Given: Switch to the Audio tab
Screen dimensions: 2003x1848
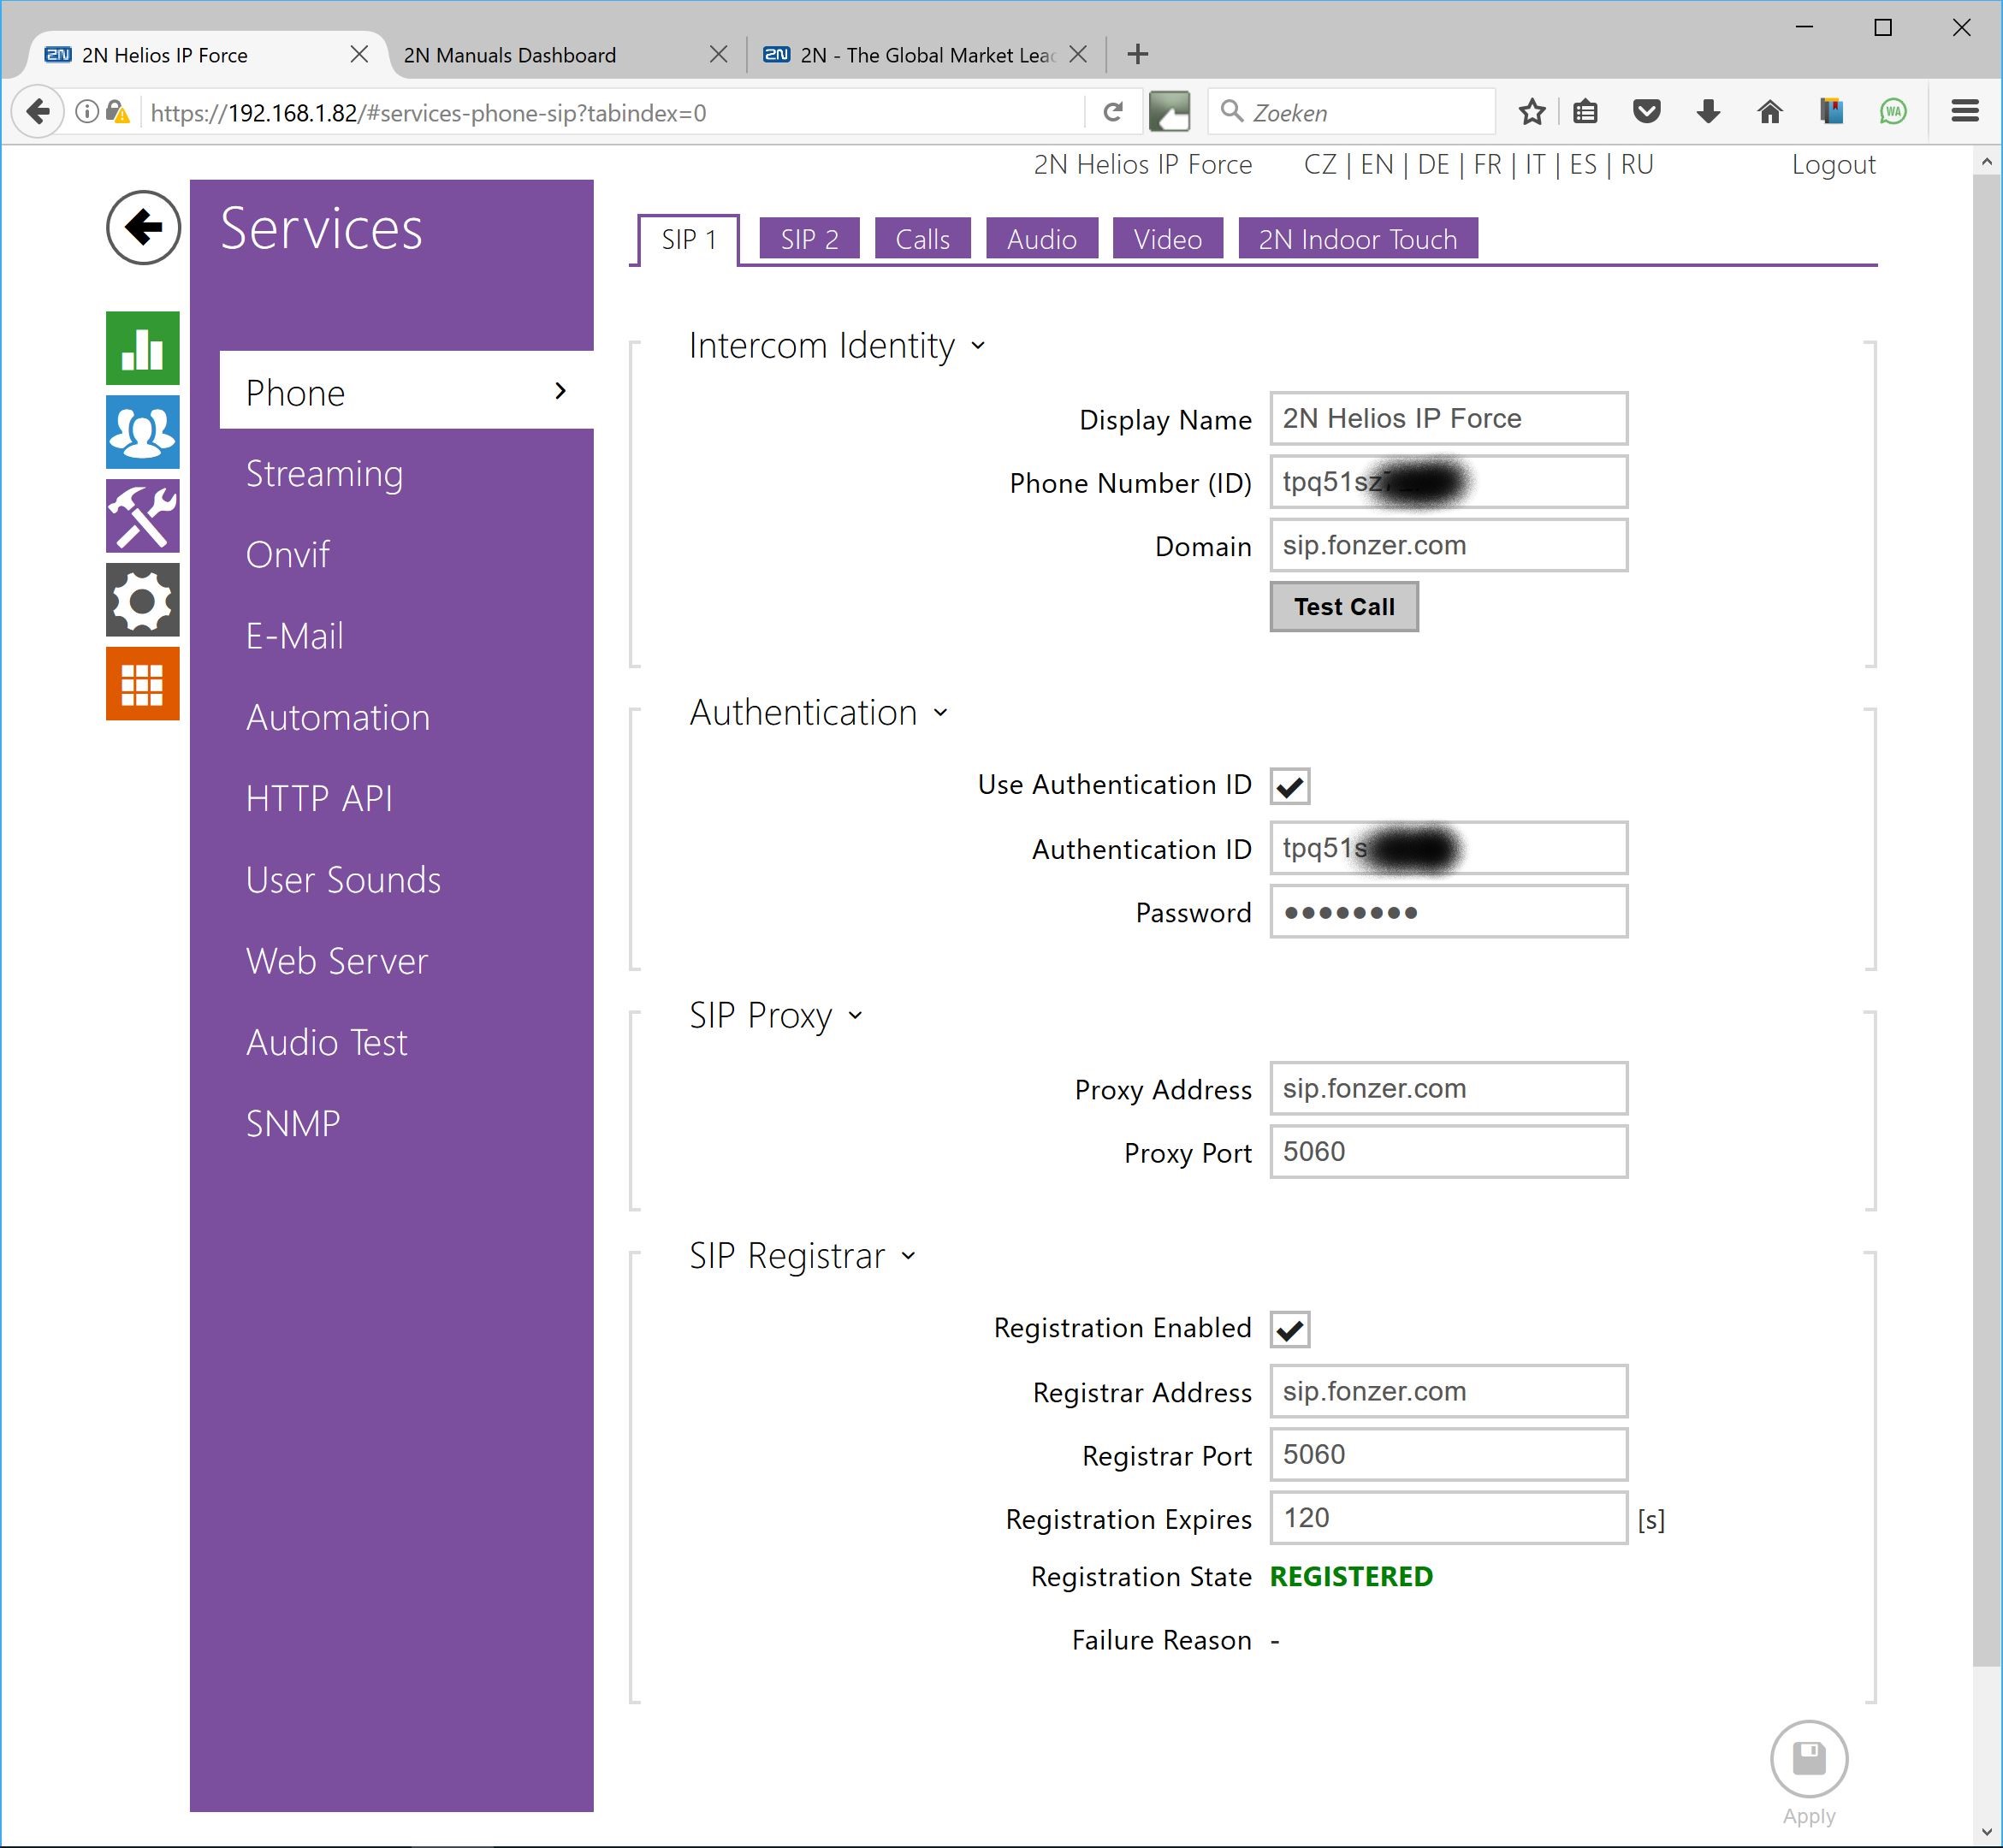Looking at the screenshot, I should tap(1041, 239).
